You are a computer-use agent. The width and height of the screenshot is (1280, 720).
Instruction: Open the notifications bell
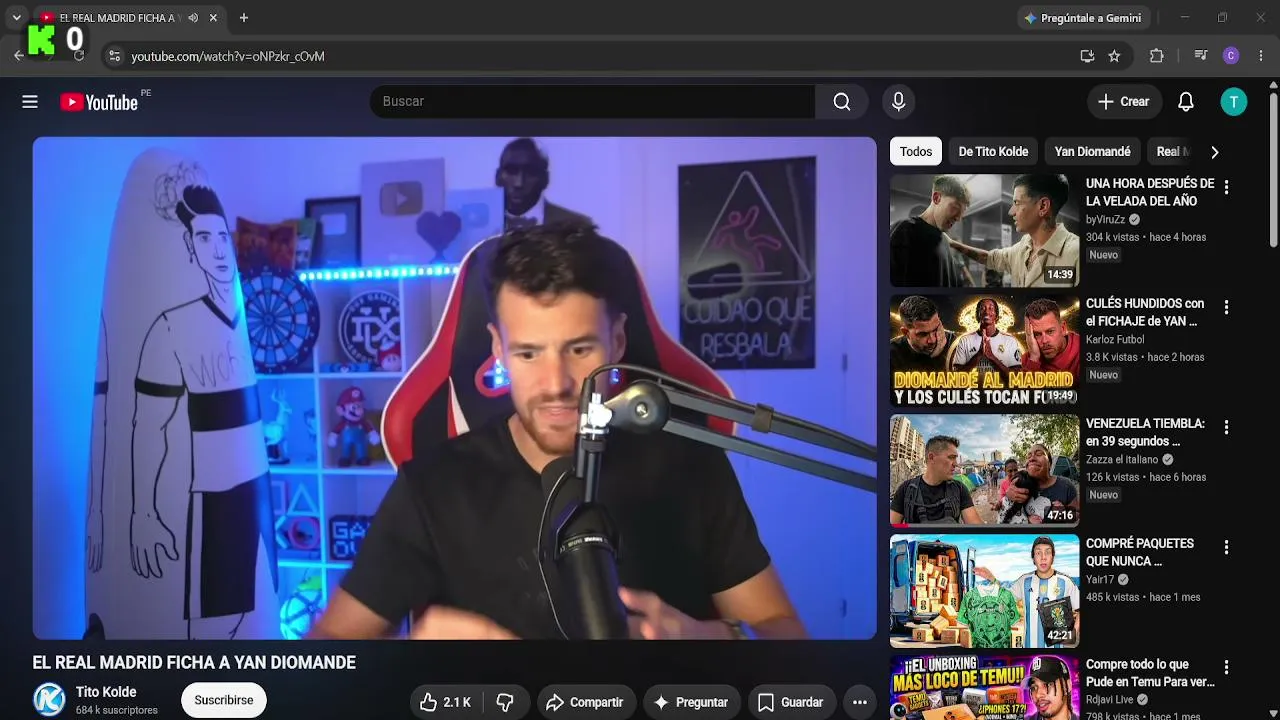coord(1186,101)
